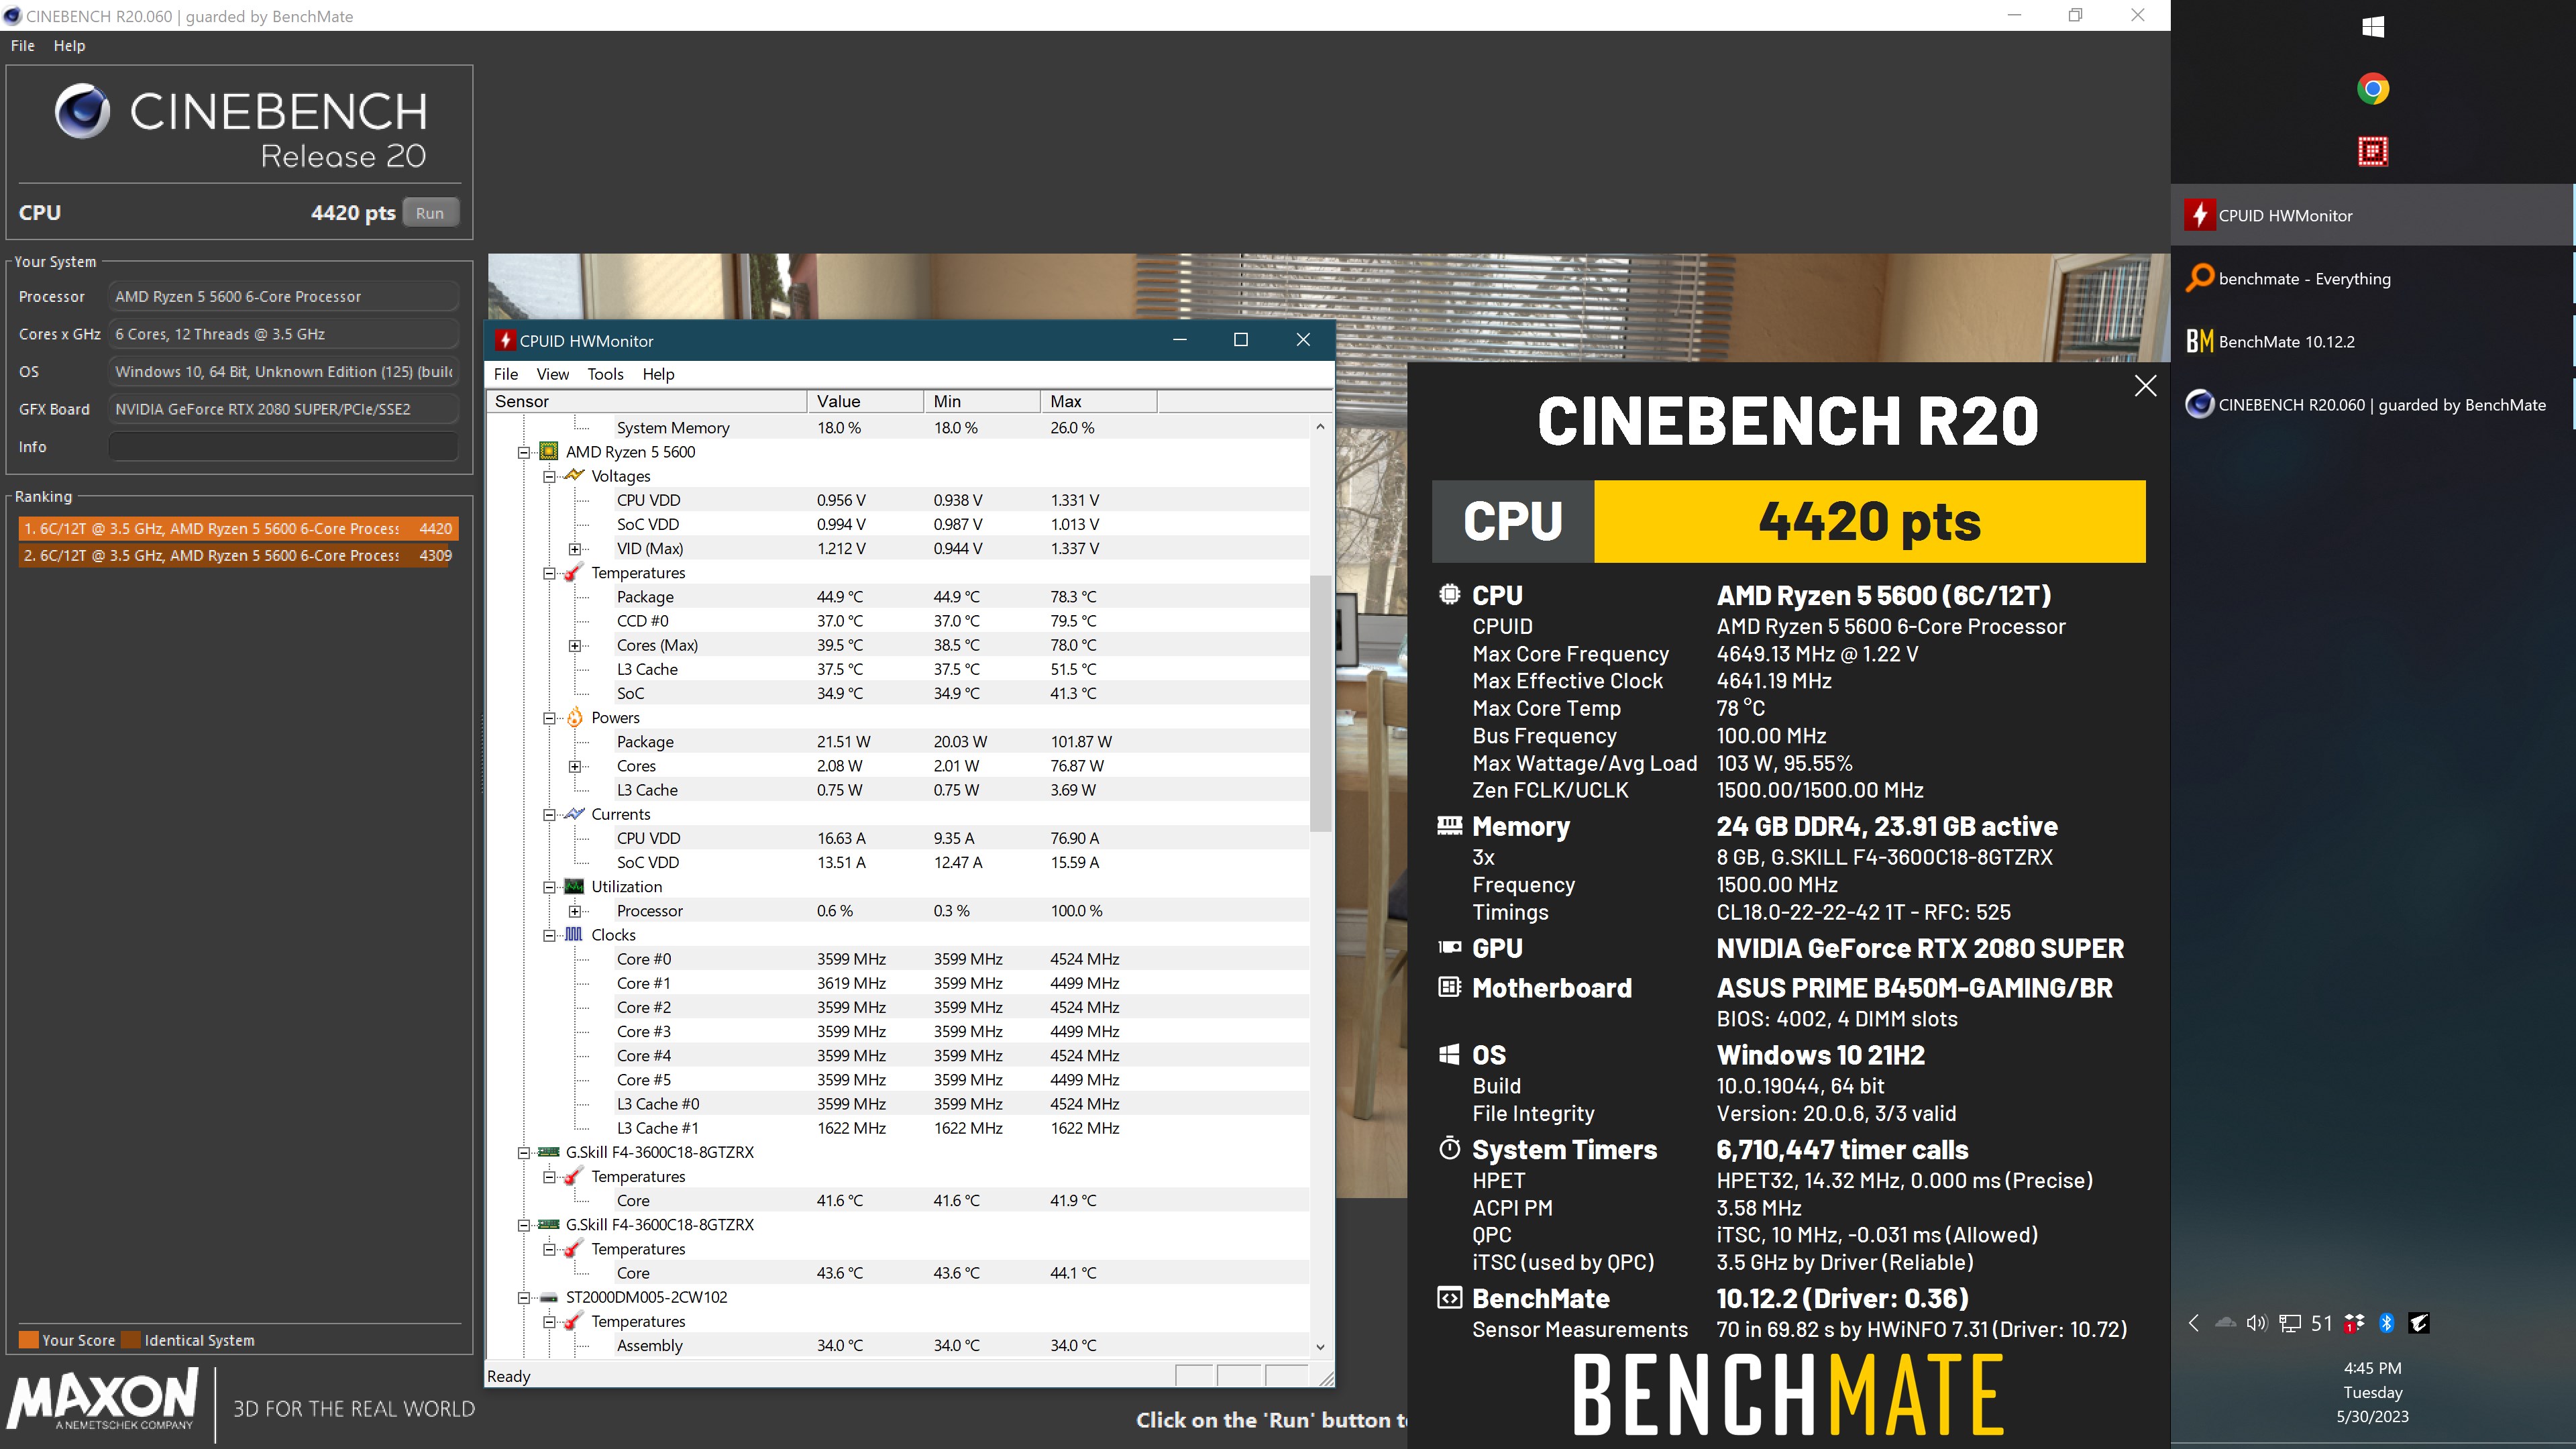
Task: Select the SoC VDD voltage row at 0.994 V
Action: pos(898,524)
